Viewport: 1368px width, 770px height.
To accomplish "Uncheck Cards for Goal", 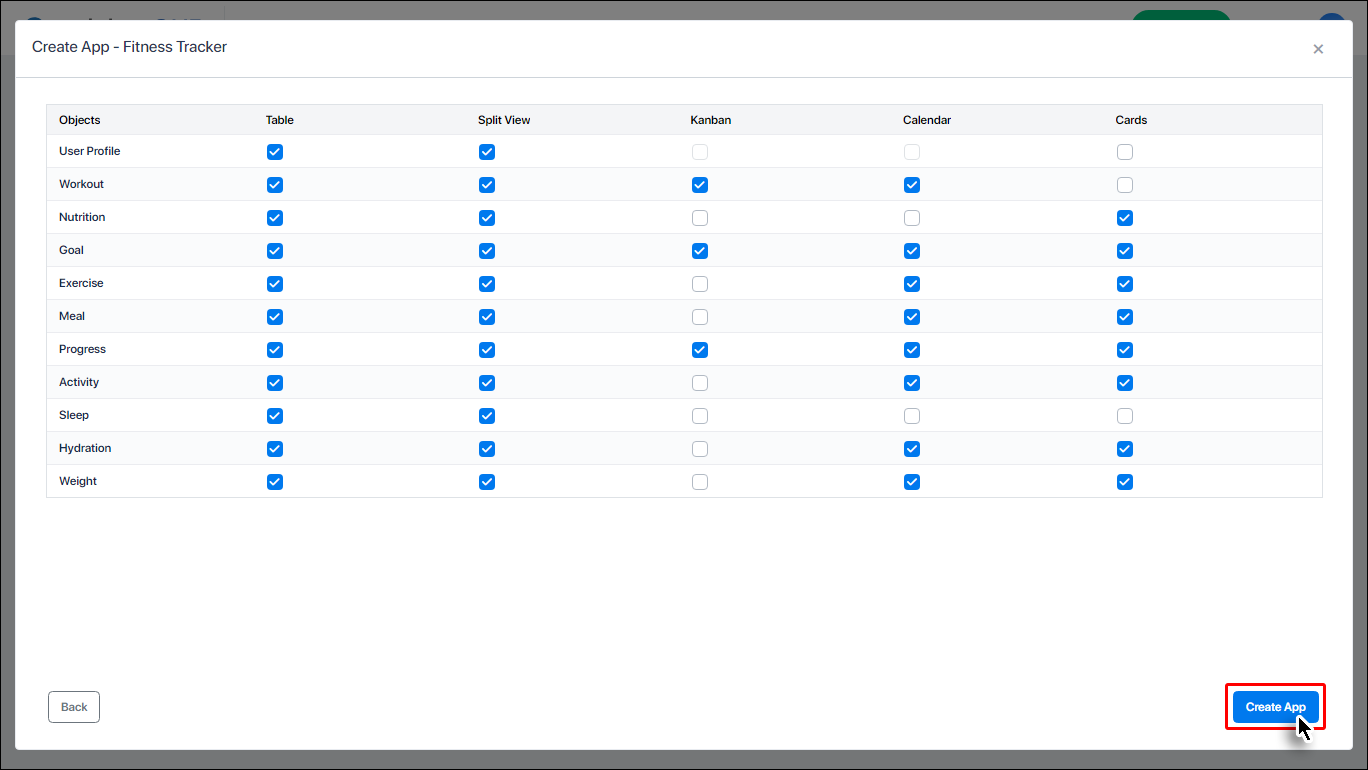I will pos(1125,251).
